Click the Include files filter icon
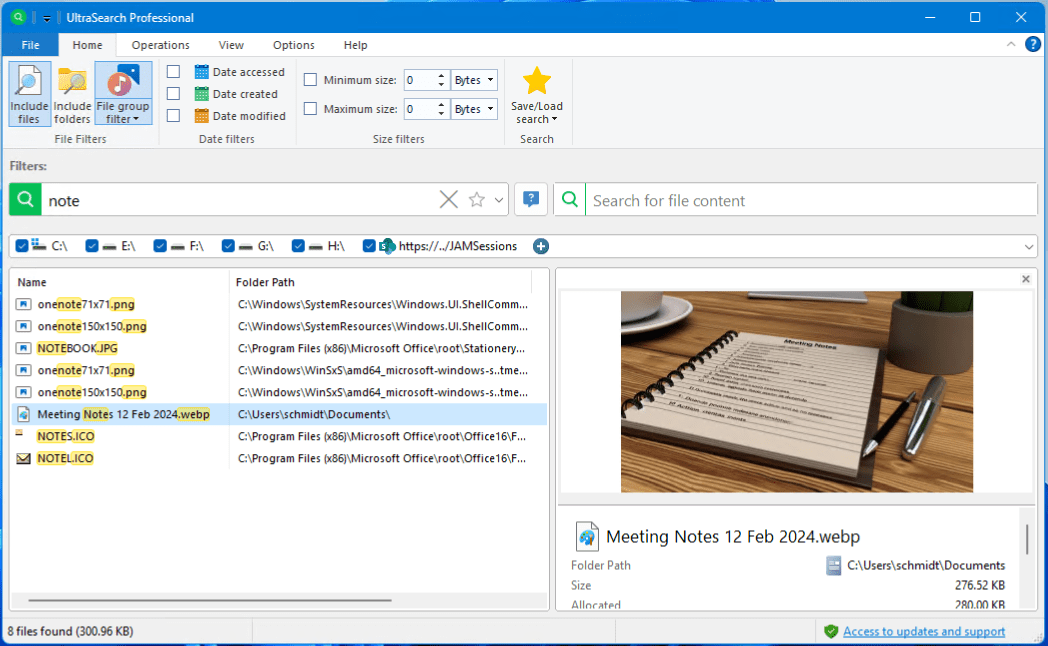 (x=29, y=93)
